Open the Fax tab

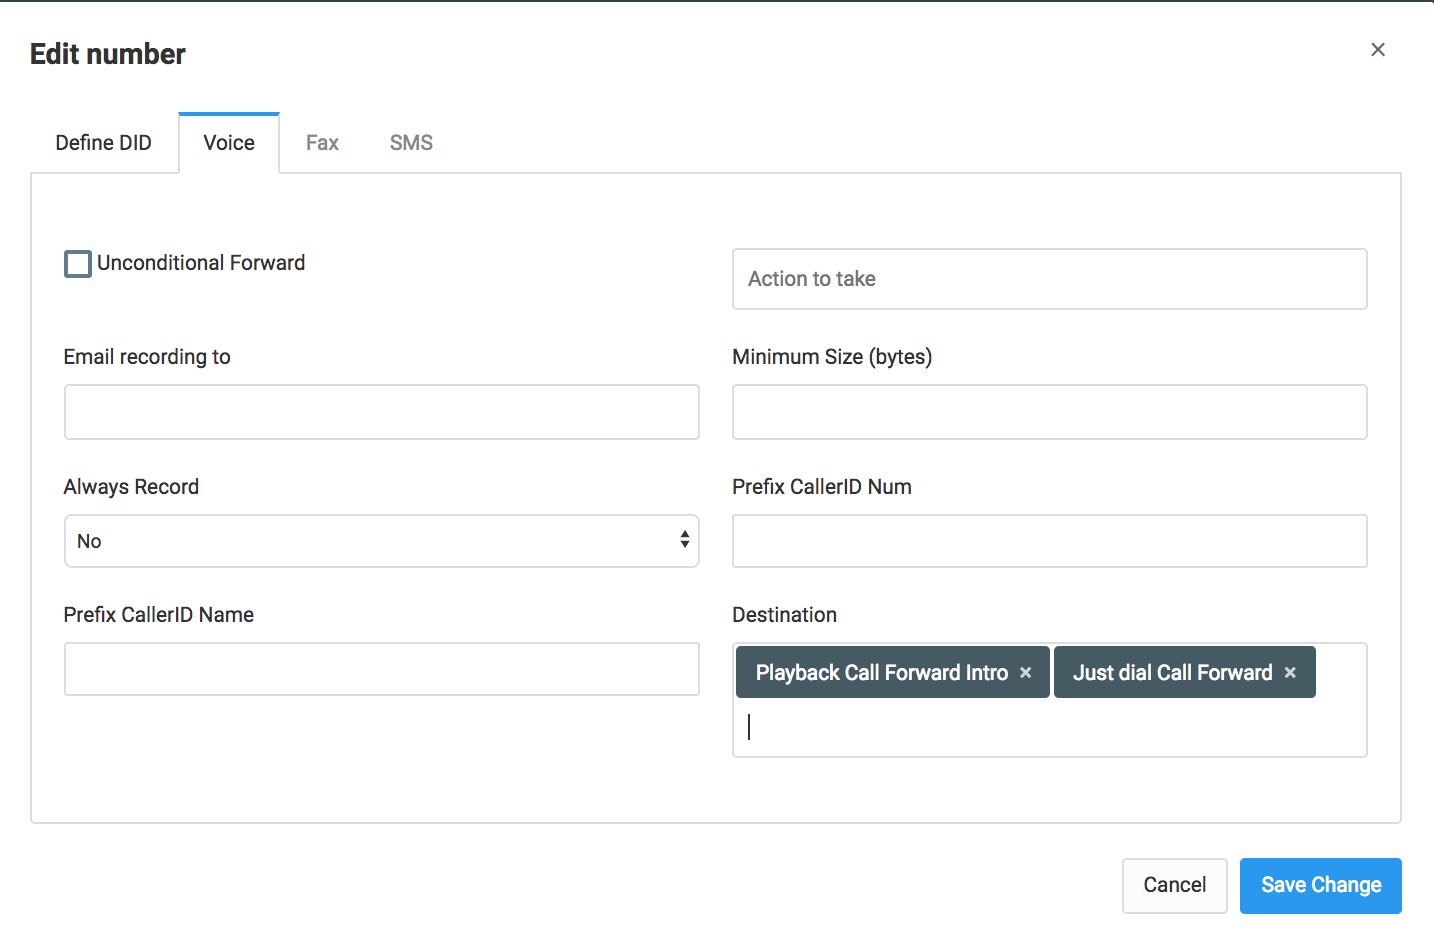pyautogui.click(x=322, y=143)
